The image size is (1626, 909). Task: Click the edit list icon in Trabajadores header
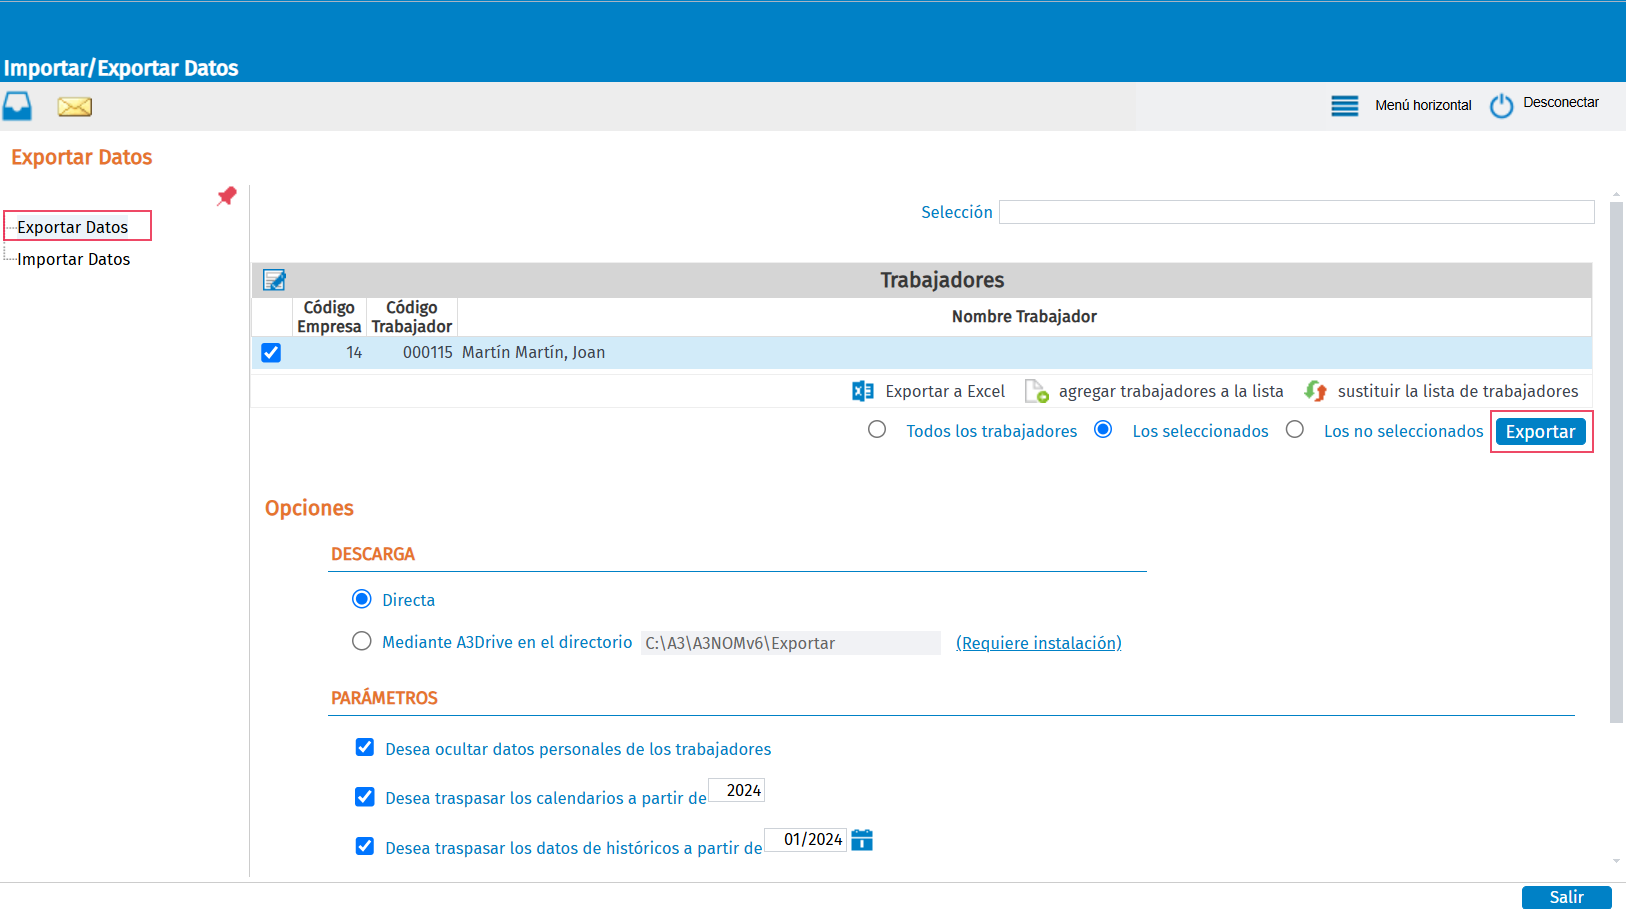(273, 280)
